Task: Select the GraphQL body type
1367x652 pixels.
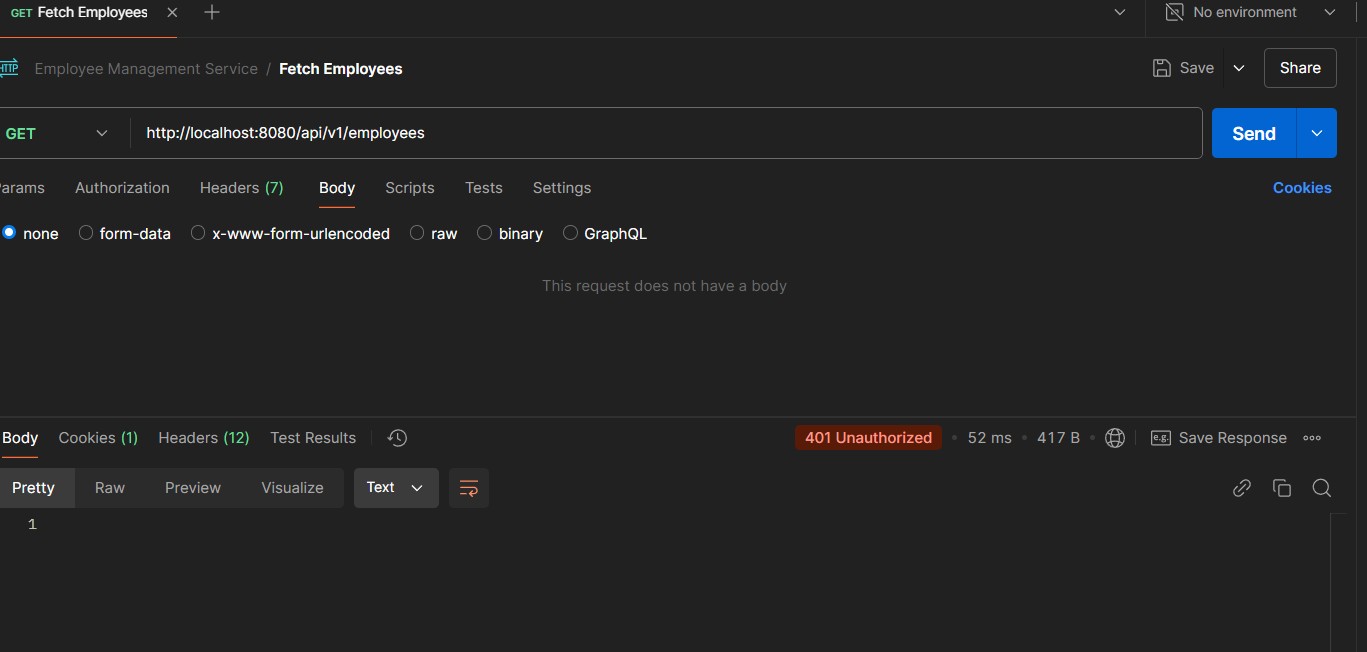Action: (570, 232)
